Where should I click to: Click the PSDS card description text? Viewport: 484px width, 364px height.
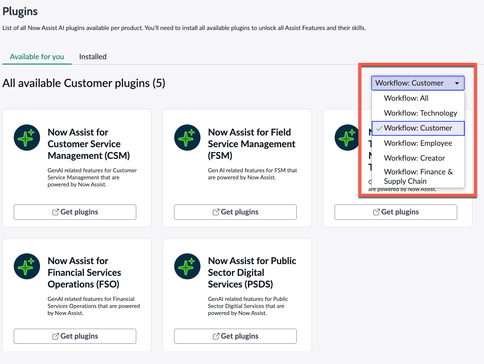pyautogui.click(x=248, y=306)
